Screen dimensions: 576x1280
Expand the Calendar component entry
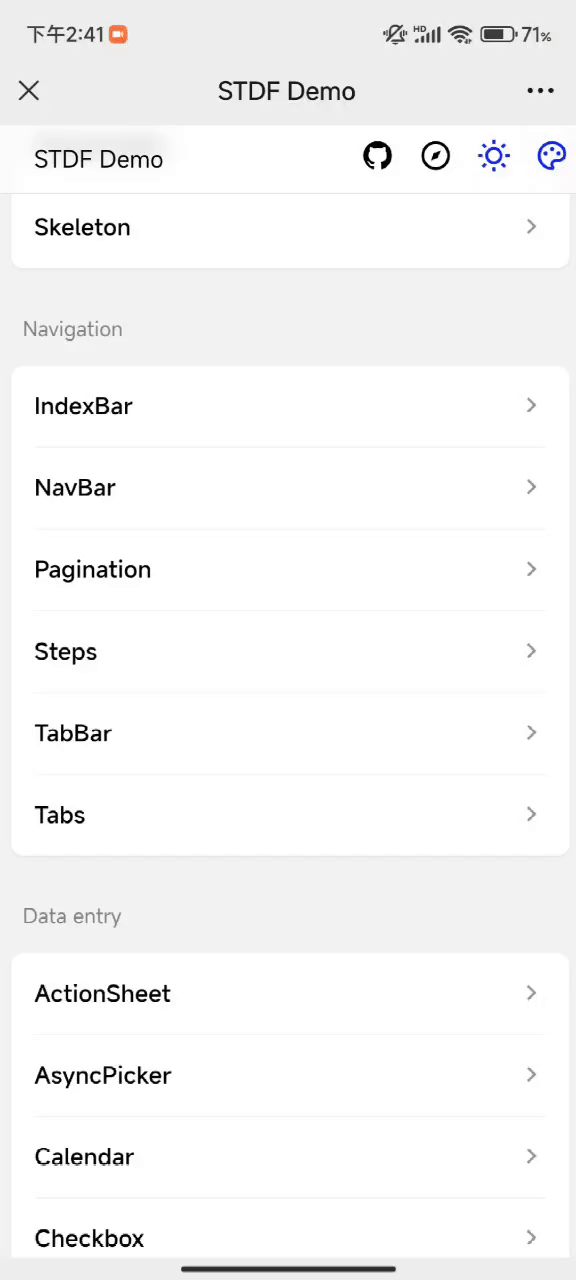coord(288,1156)
